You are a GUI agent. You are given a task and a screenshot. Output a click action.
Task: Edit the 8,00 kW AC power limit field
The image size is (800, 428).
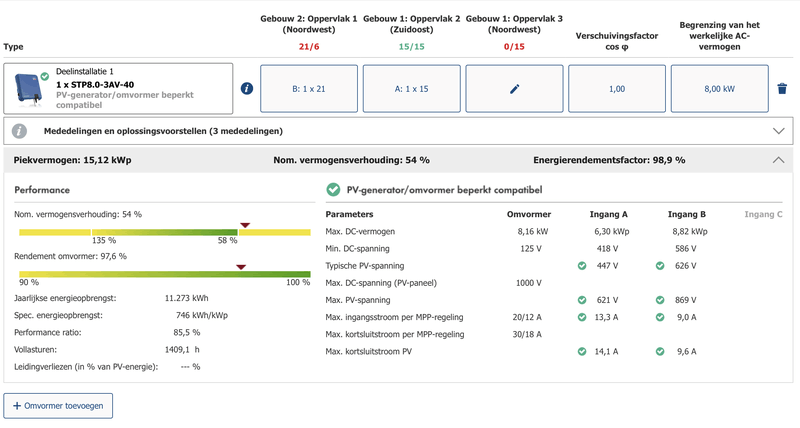[x=719, y=89]
